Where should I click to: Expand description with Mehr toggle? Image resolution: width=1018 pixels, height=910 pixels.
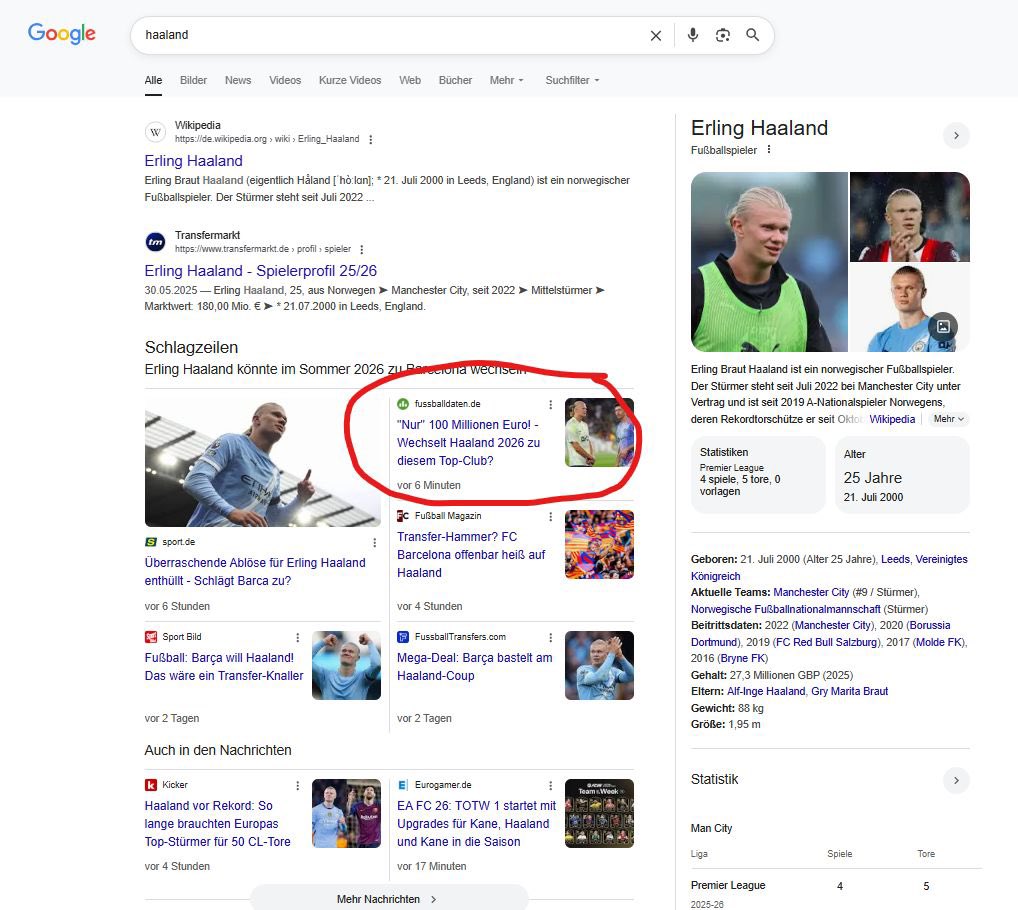point(949,419)
